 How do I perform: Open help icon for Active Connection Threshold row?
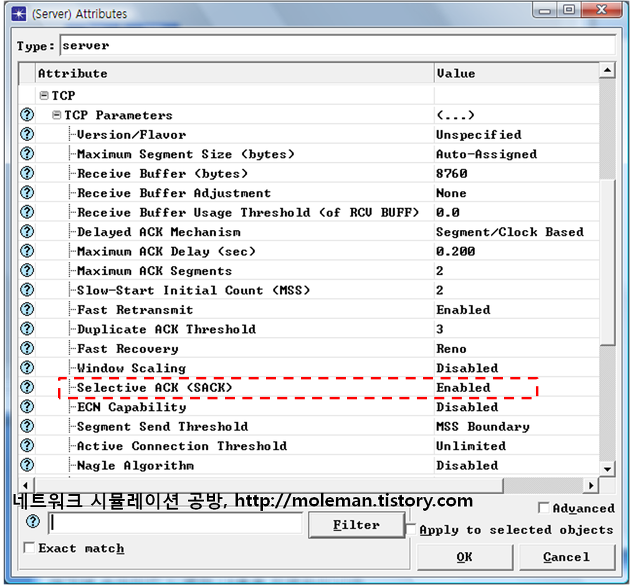(27, 446)
